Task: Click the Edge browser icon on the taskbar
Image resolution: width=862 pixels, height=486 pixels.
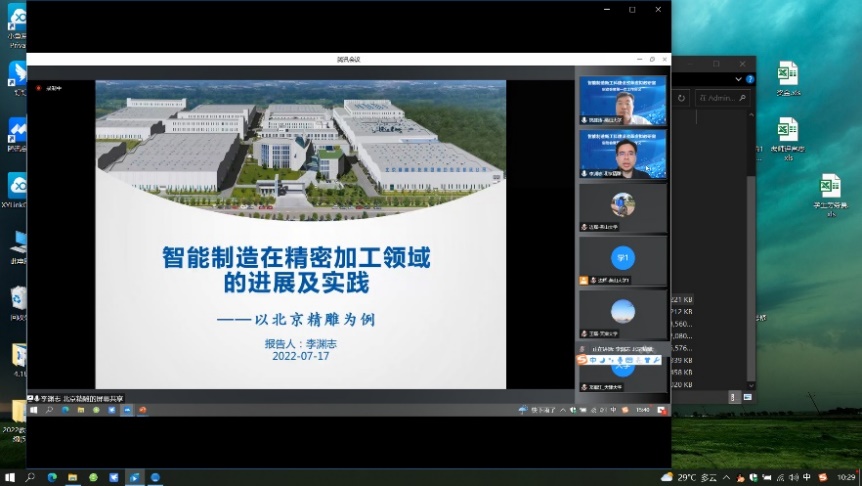Action: [51, 477]
